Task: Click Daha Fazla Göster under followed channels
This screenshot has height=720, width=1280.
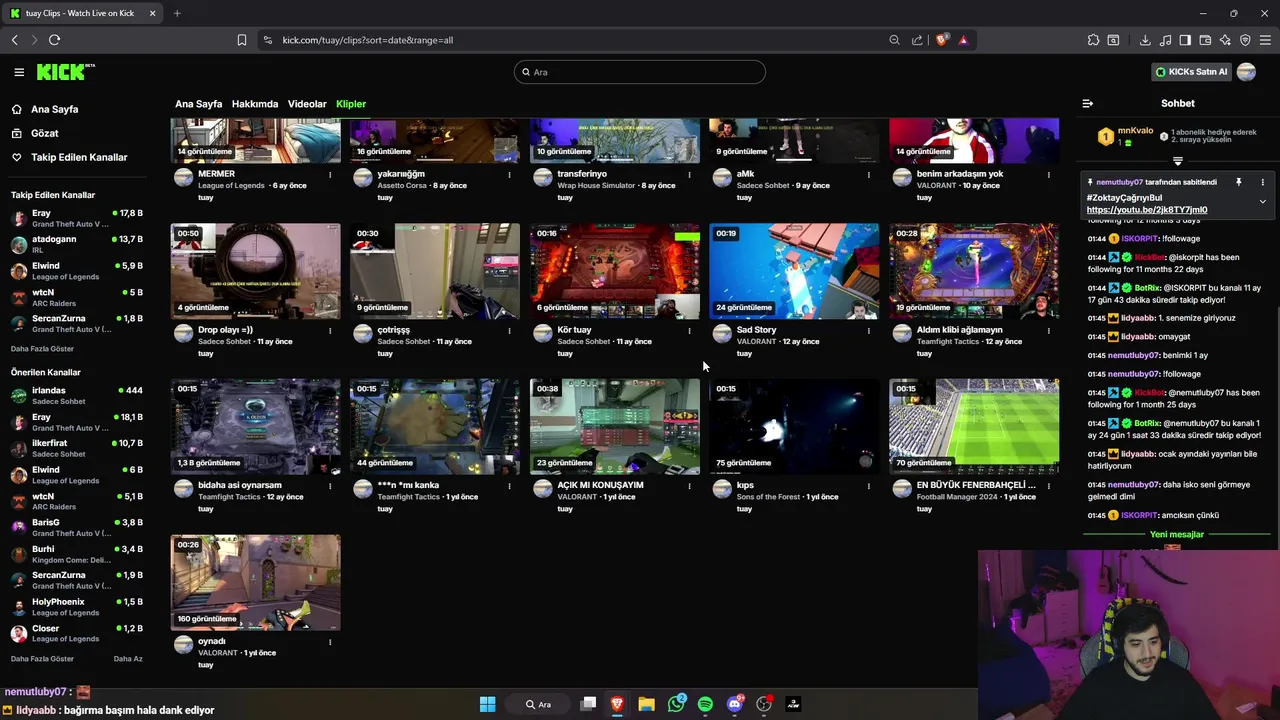Action: point(42,349)
